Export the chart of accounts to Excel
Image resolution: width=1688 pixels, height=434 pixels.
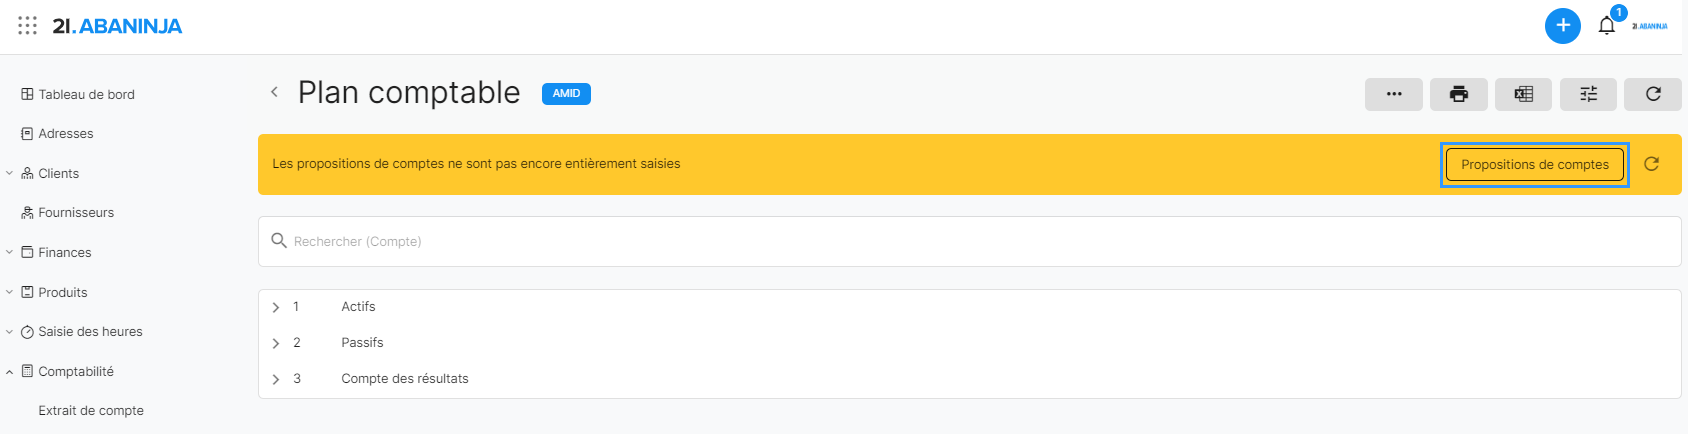click(x=1523, y=94)
